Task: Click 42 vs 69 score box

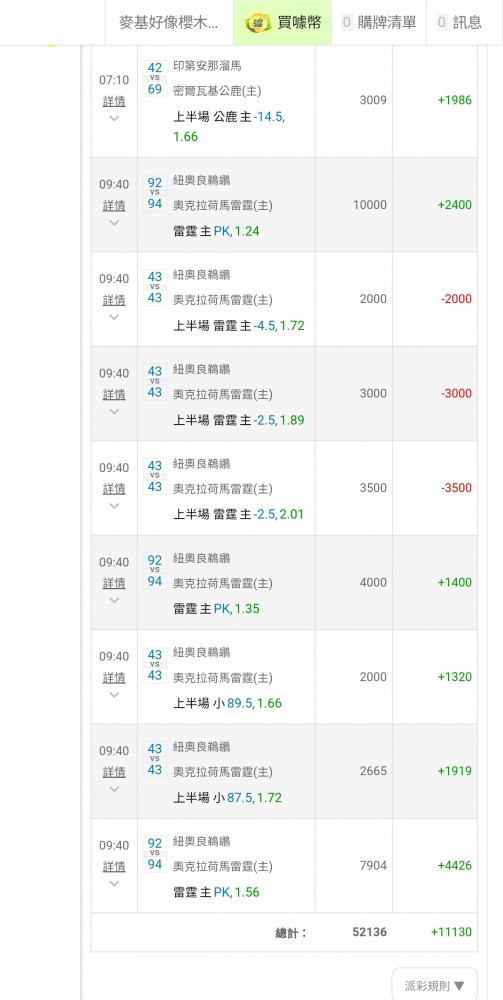Action: tap(155, 78)
